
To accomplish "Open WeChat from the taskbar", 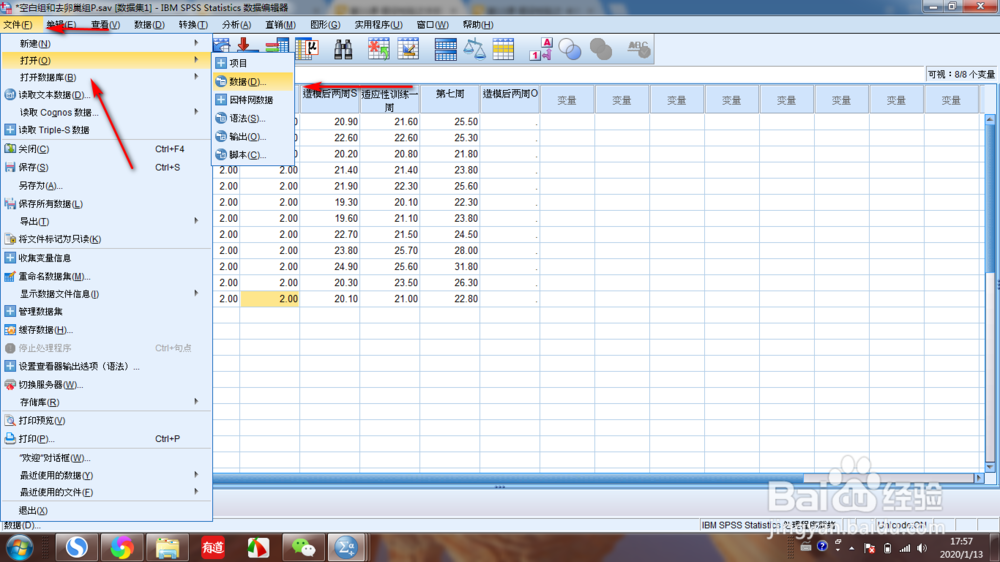I will (303, 547).
